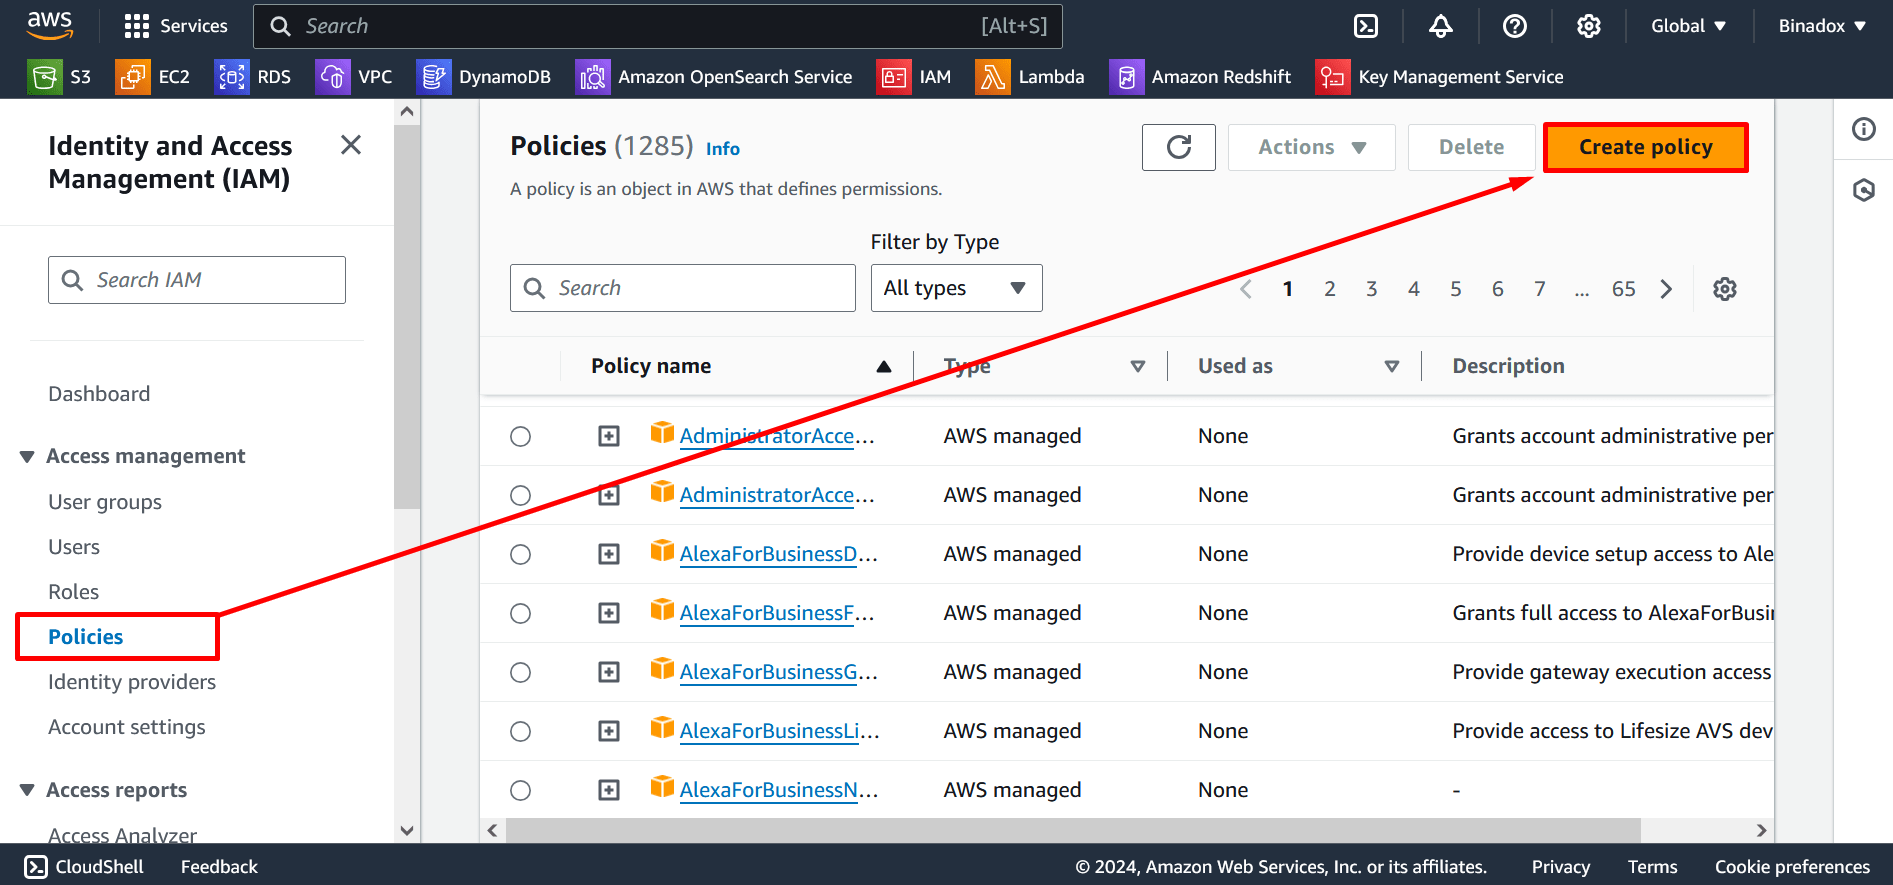Open table preferences gear icon

pyautogui.click(x=1725, y=289)
